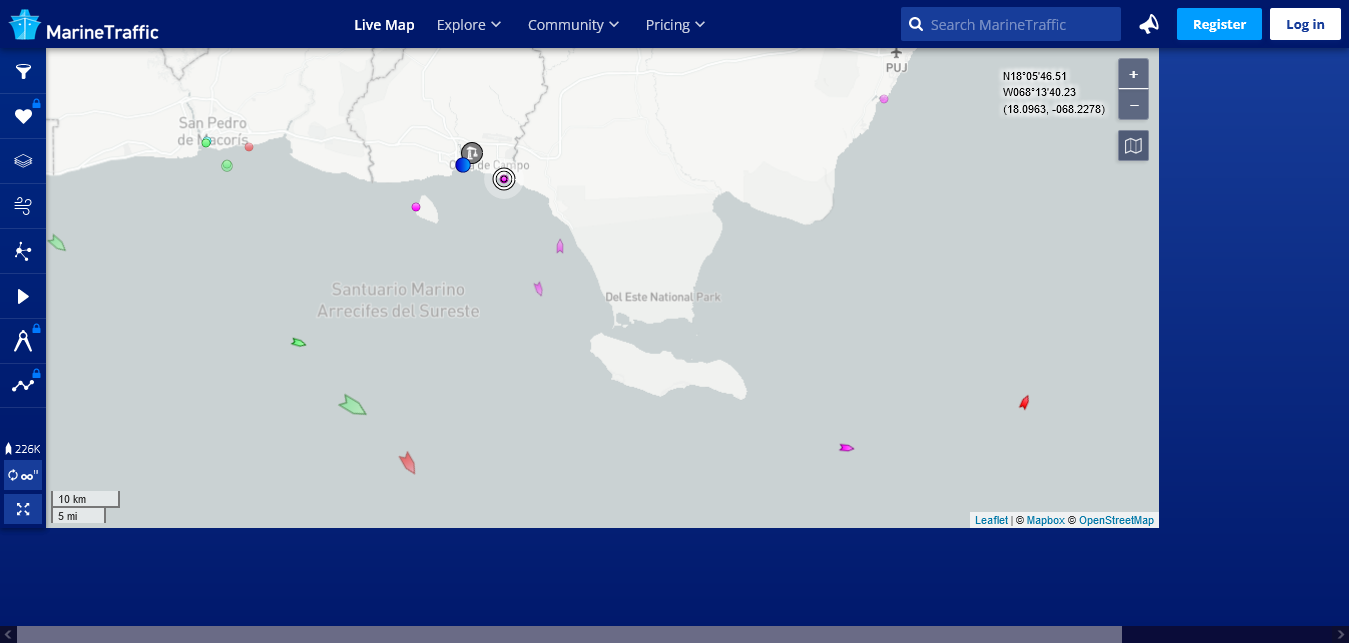The image size is (1349, 643).
Task: Click the MarineTraffic logo
Action: (x=84, y=26)
